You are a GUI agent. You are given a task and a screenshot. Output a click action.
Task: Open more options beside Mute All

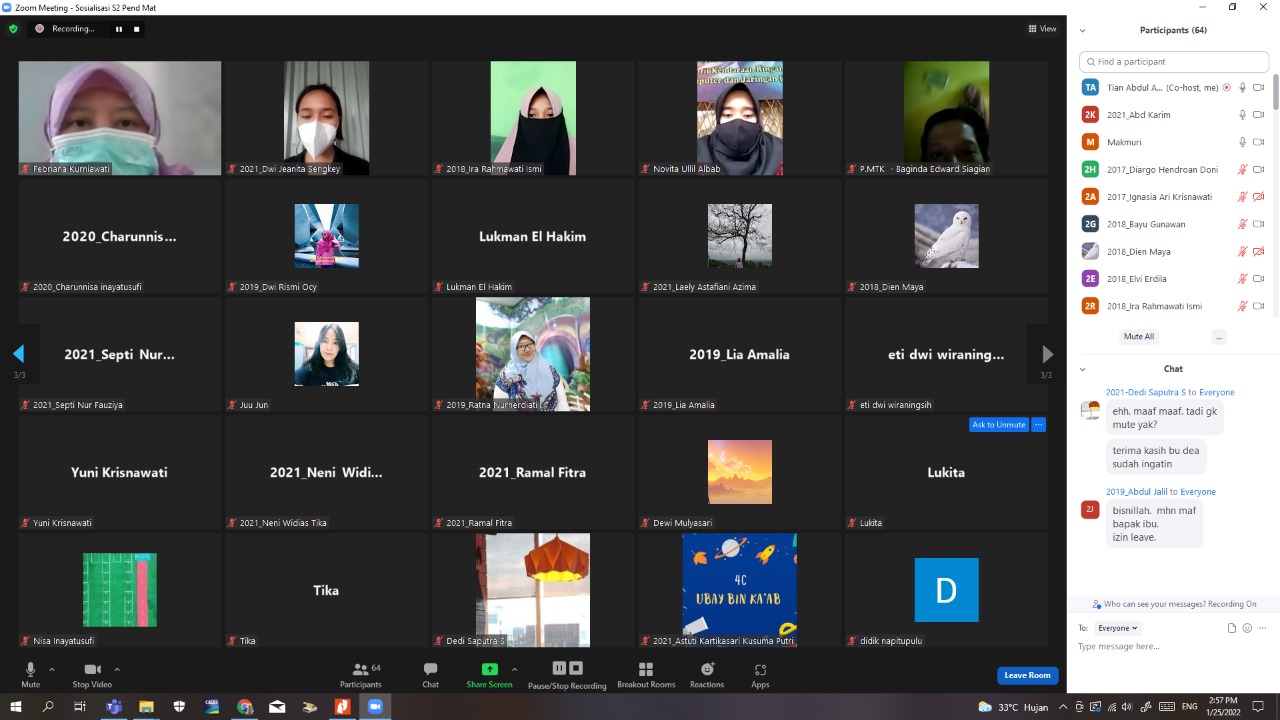pyautogui.click(x=1219, y=337)
